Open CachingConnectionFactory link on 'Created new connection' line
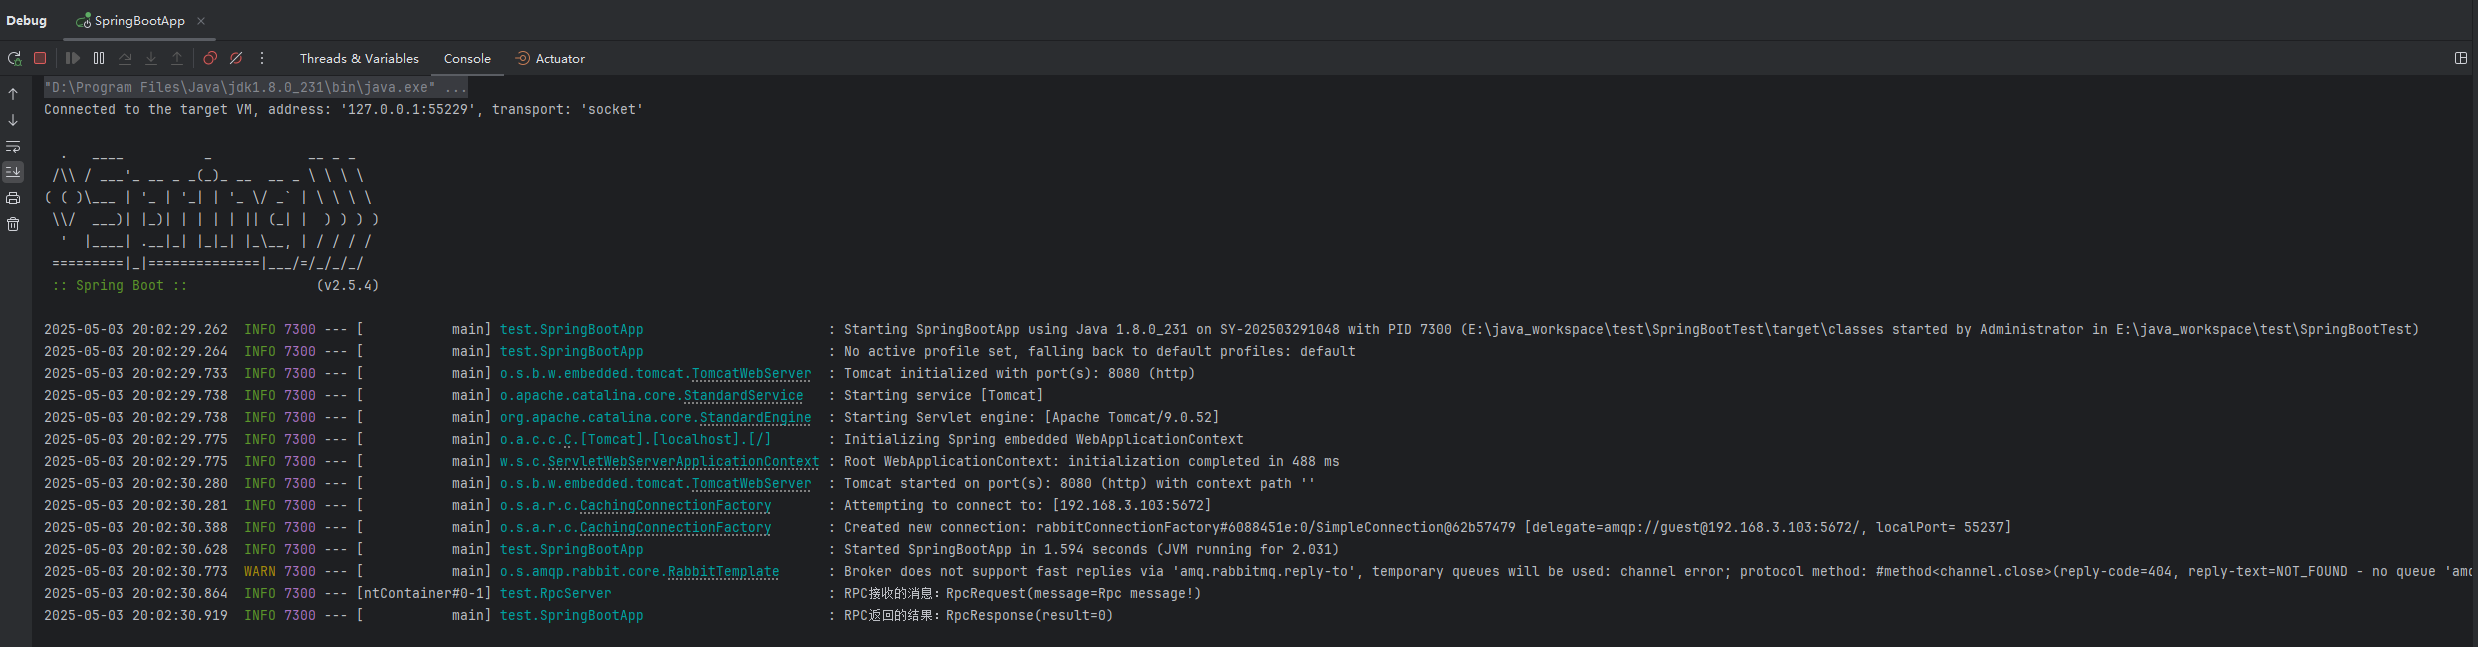The height and width of the screenshot is (647, 2478). [x=675, y=528]
